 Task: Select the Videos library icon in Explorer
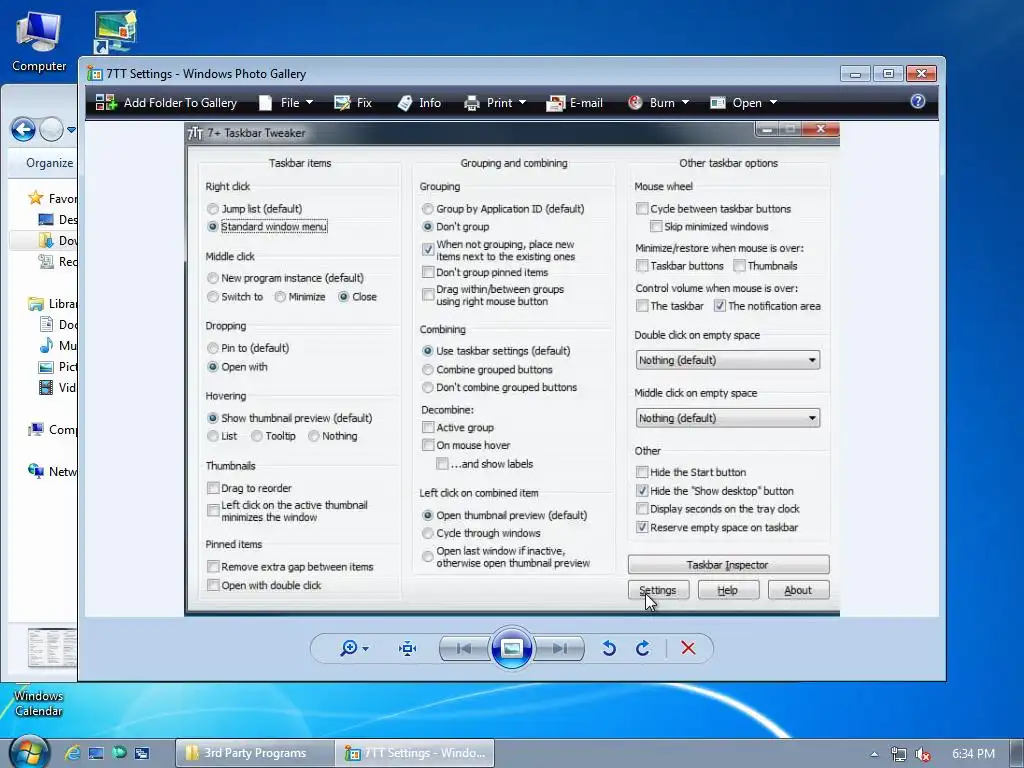pos(46,387)
